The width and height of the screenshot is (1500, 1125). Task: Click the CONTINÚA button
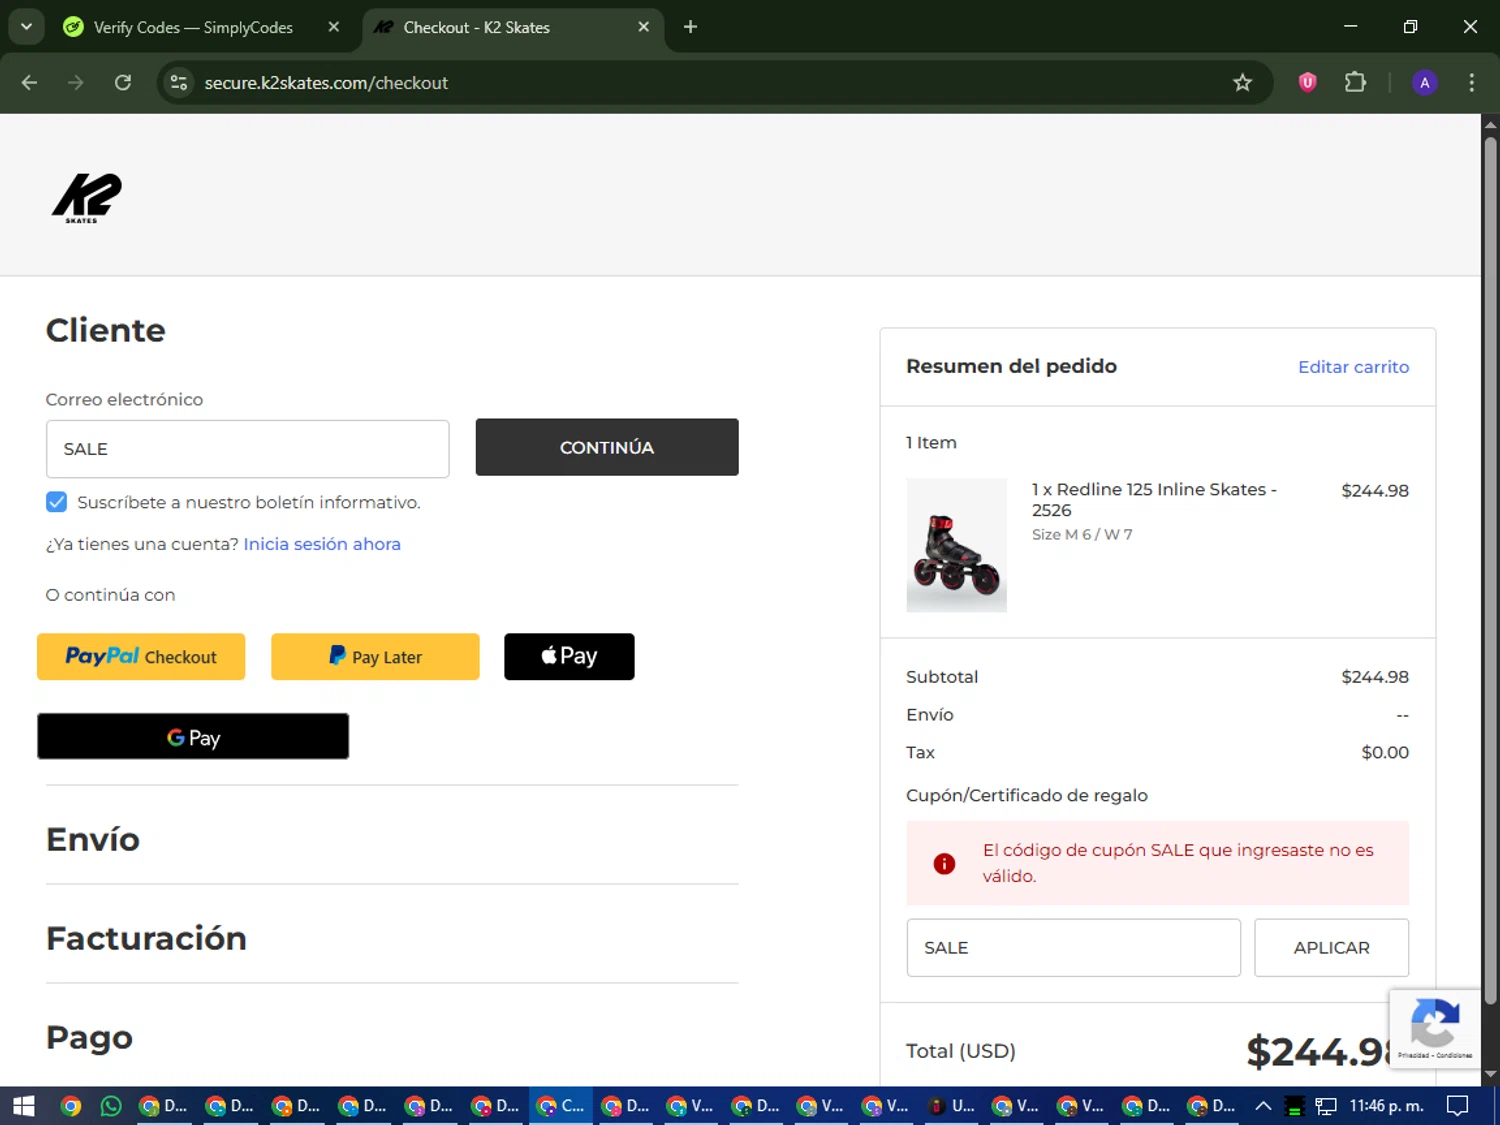[607, 447]
